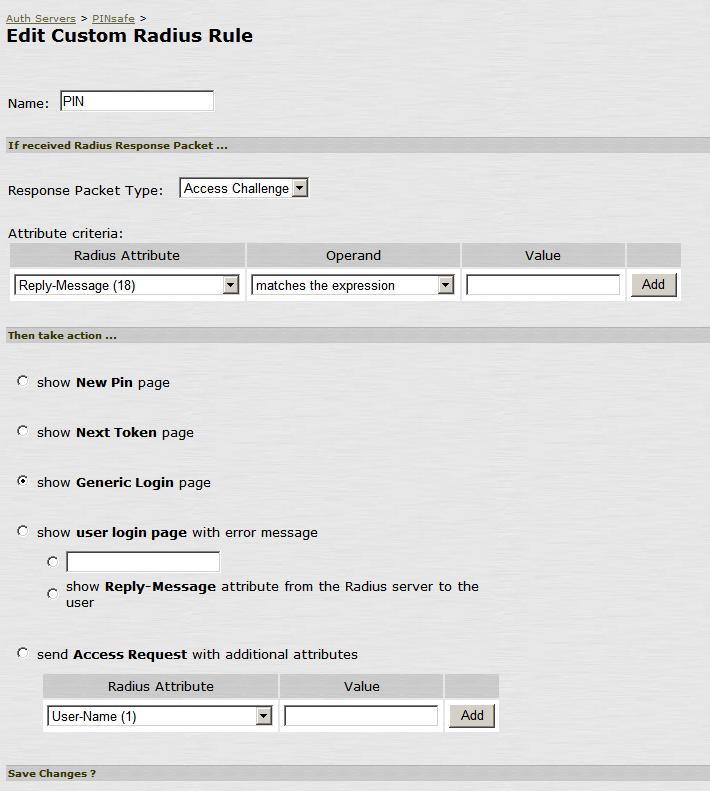Select 'show New Pin page' radio button

22,381
